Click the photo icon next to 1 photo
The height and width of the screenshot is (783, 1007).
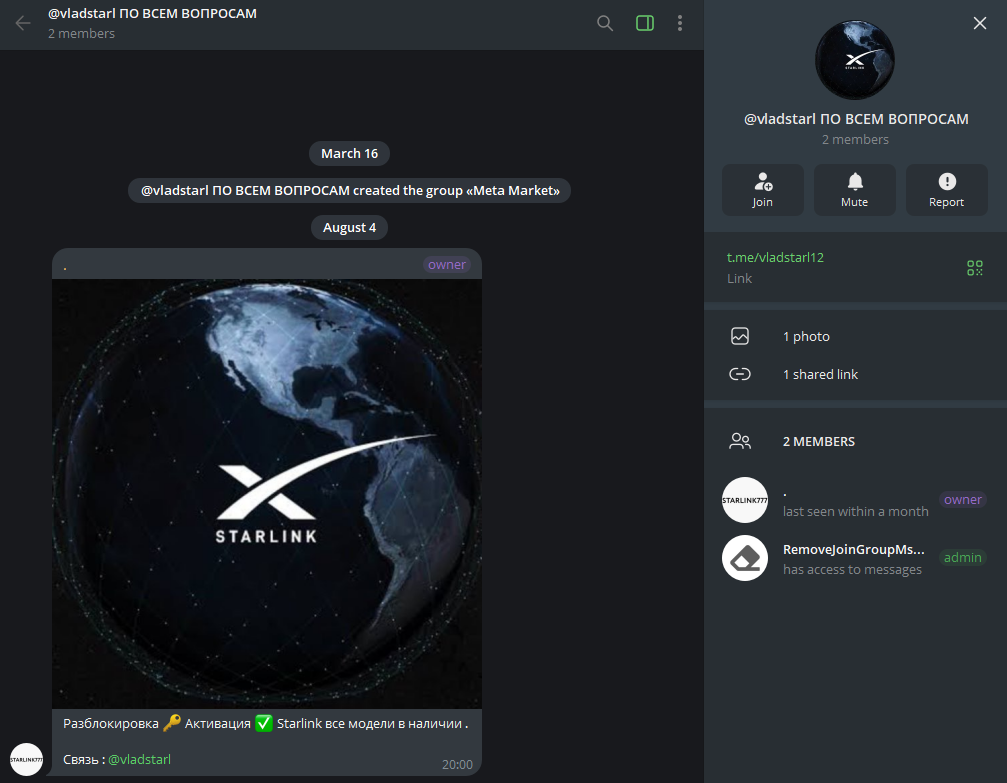pyautogui.click(x=740, y=336)
